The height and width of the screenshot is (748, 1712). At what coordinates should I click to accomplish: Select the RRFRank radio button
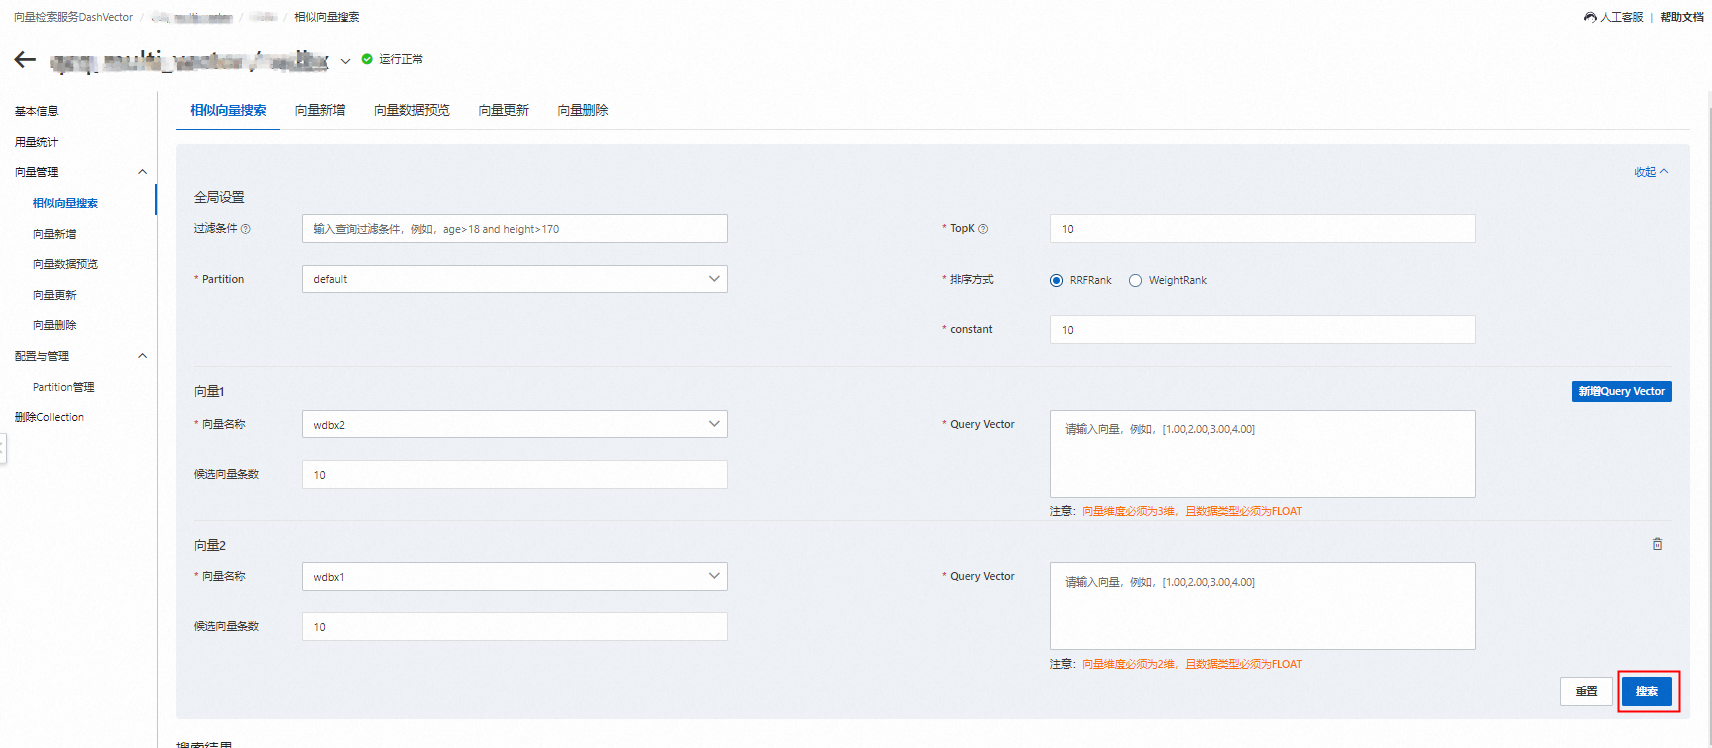[x=1056, y=281]
